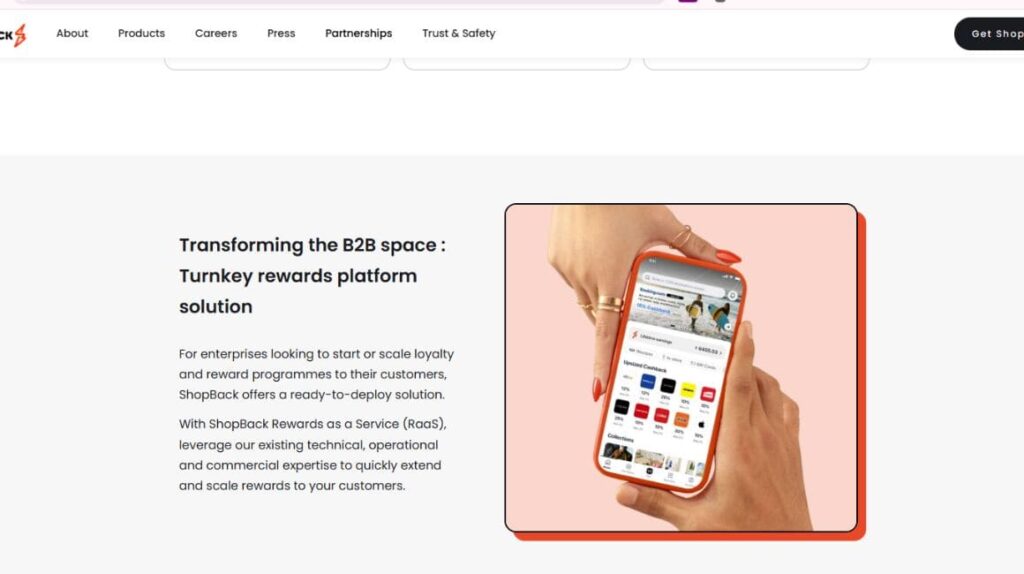Click the surfers banner on the phone screen

(687, 310)
